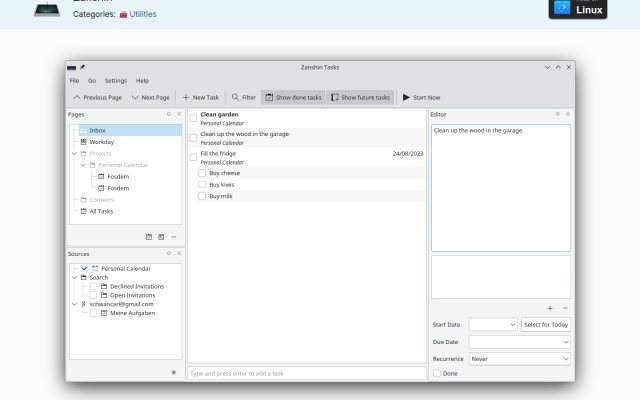Add attachment with plus icon
The image size is (640, 400).
click(x=550, y=309)
